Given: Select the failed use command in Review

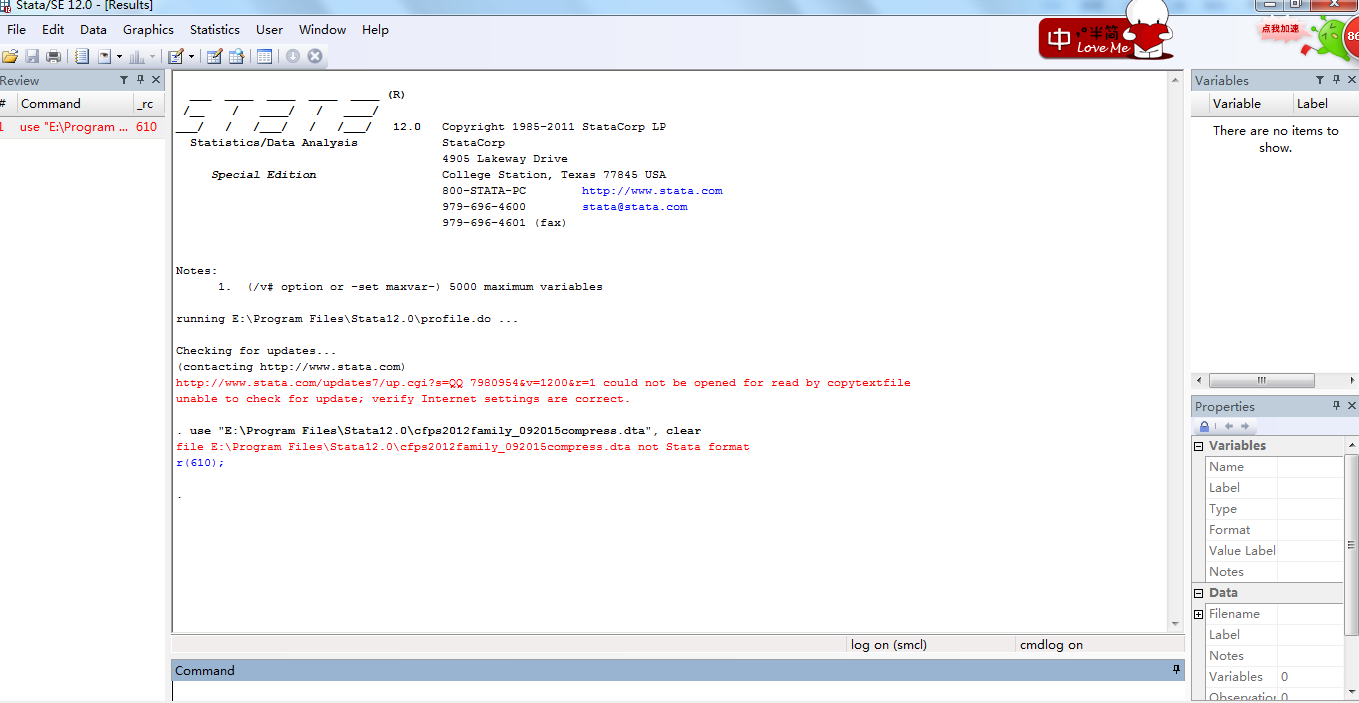Looking at the screenshot, I should (82, 127).
